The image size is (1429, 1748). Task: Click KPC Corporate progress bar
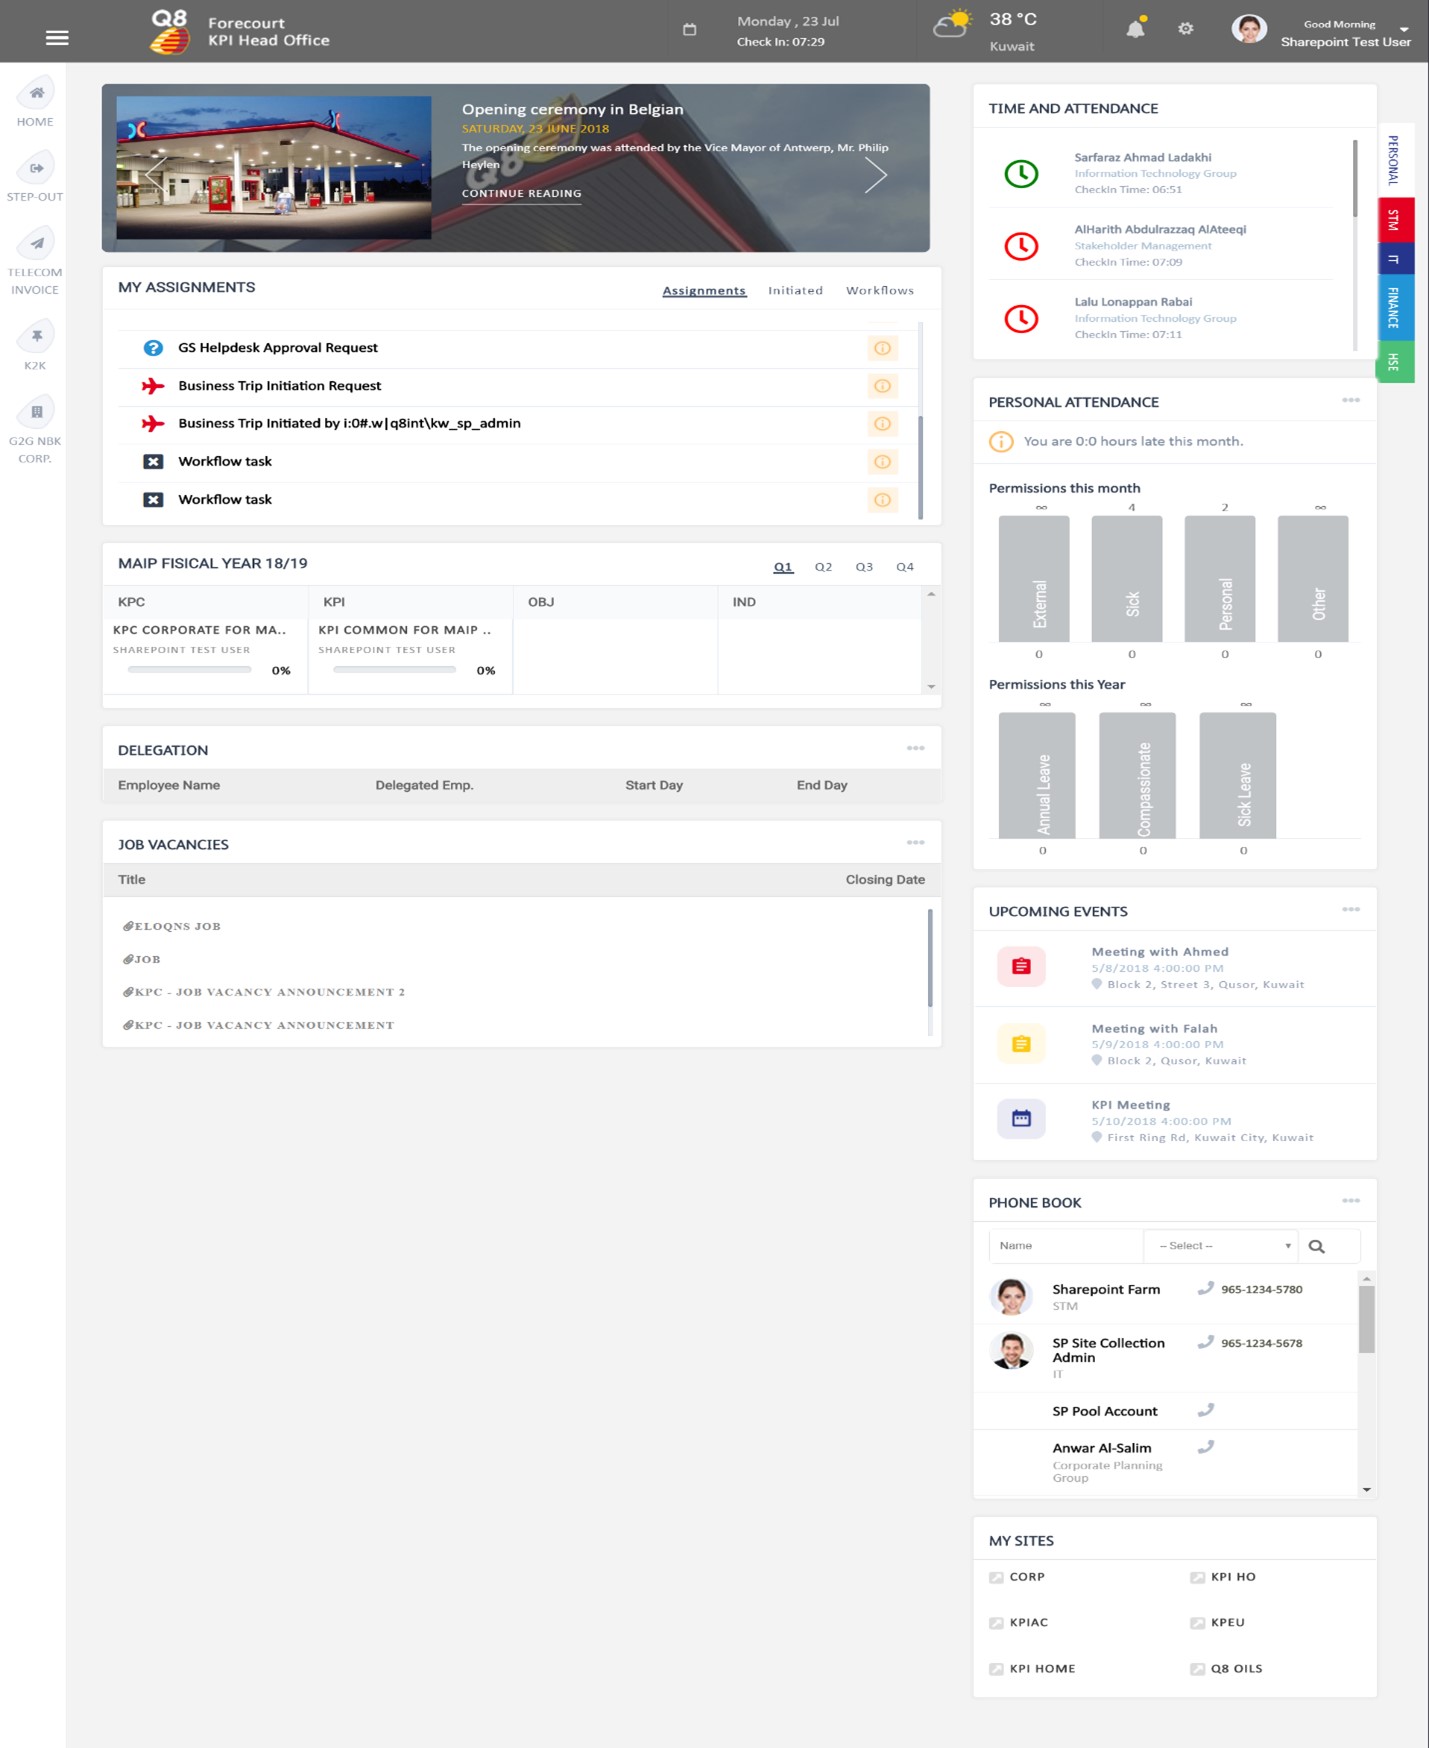tap(189, 670)
